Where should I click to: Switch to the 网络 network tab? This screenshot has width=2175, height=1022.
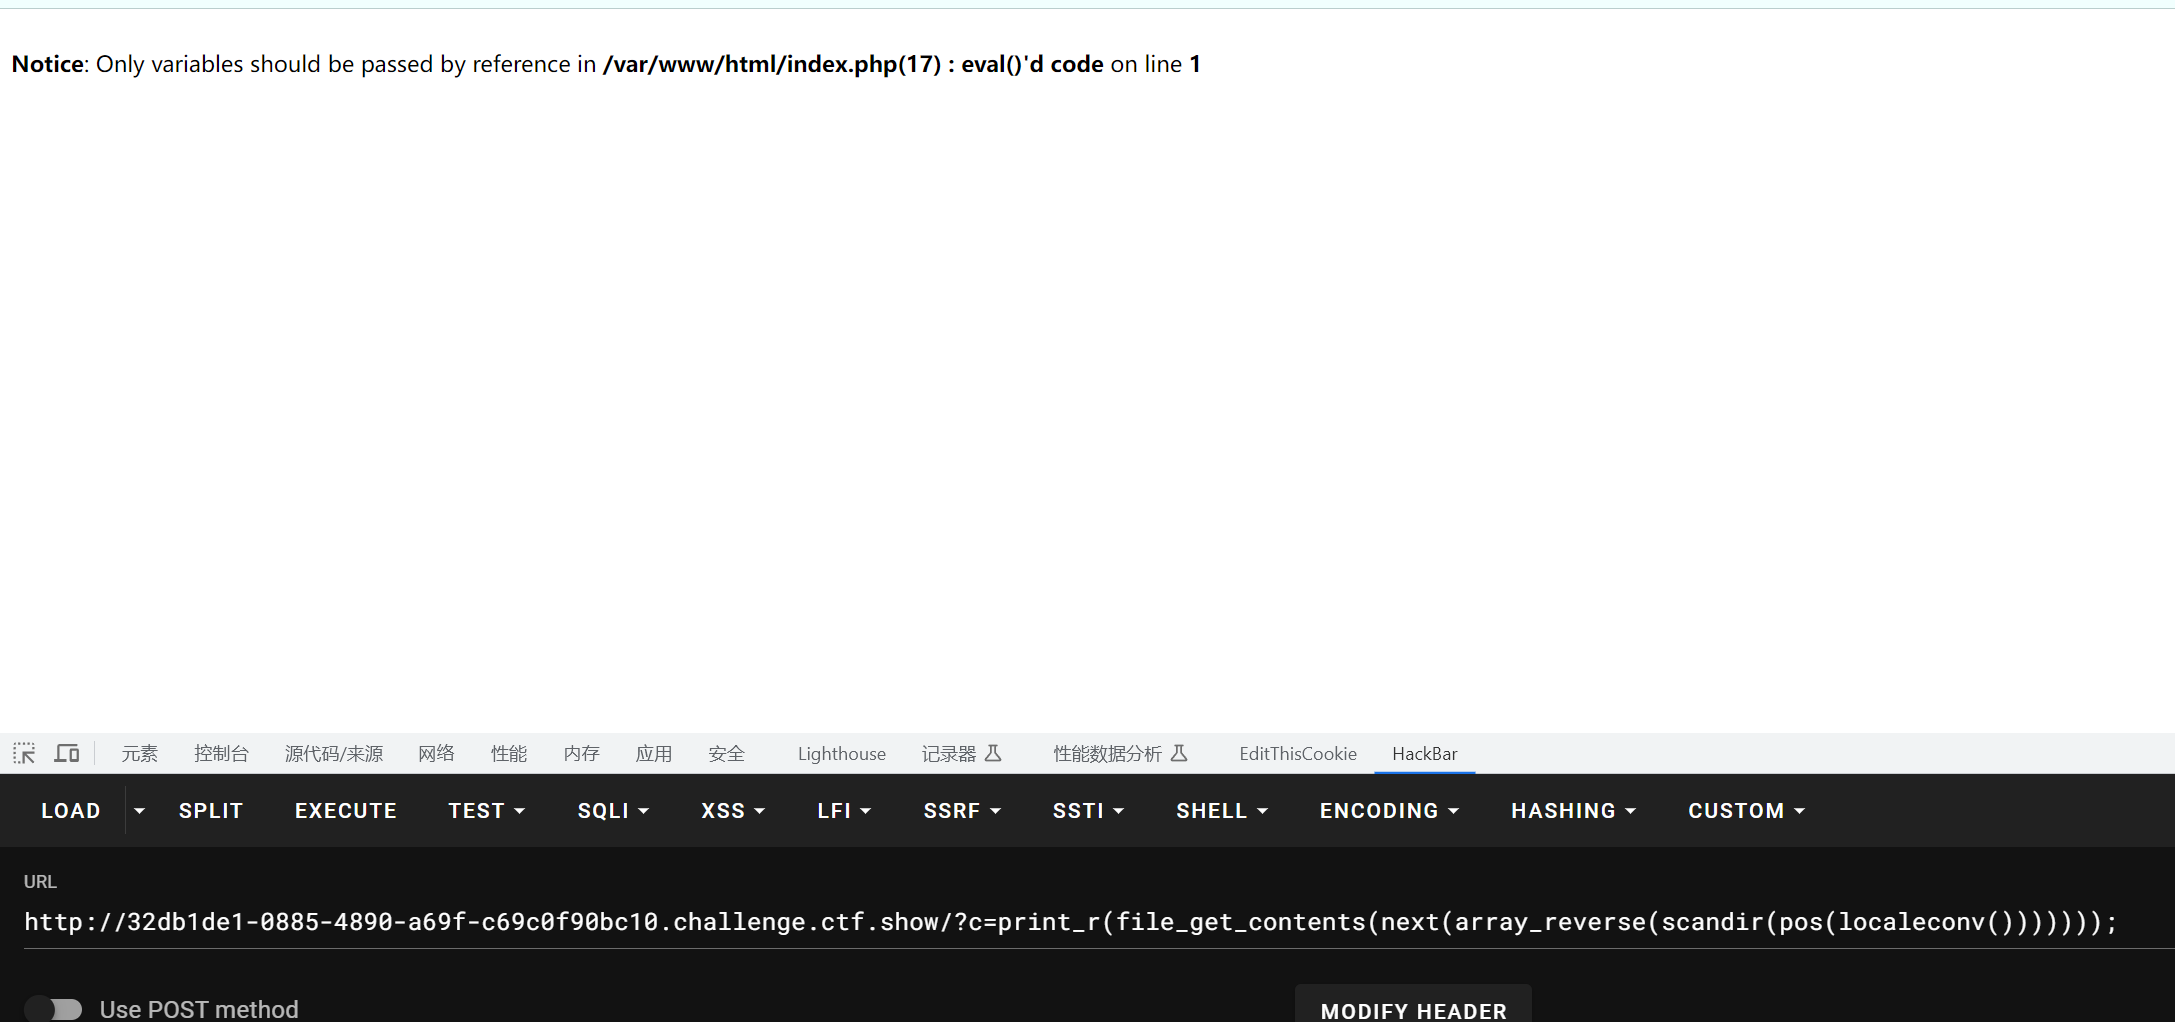436,754
